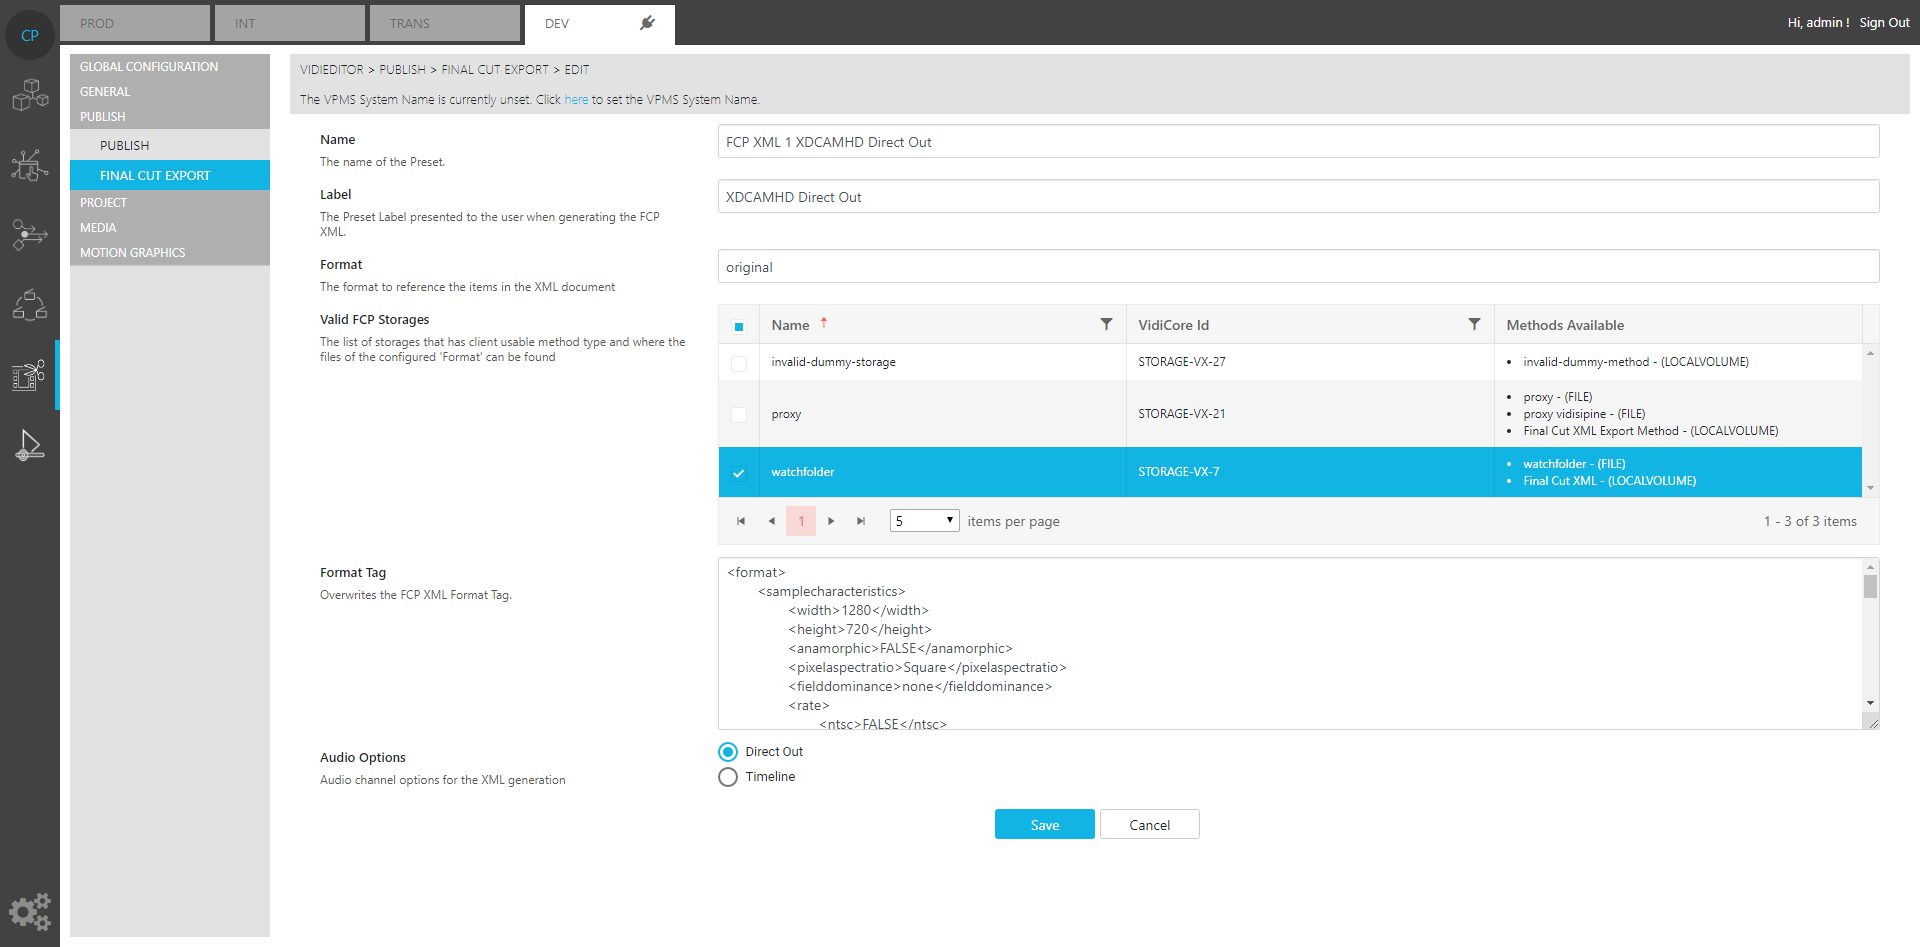
Task: Select the Timeline audio option
Action: [x=727, y=776]
